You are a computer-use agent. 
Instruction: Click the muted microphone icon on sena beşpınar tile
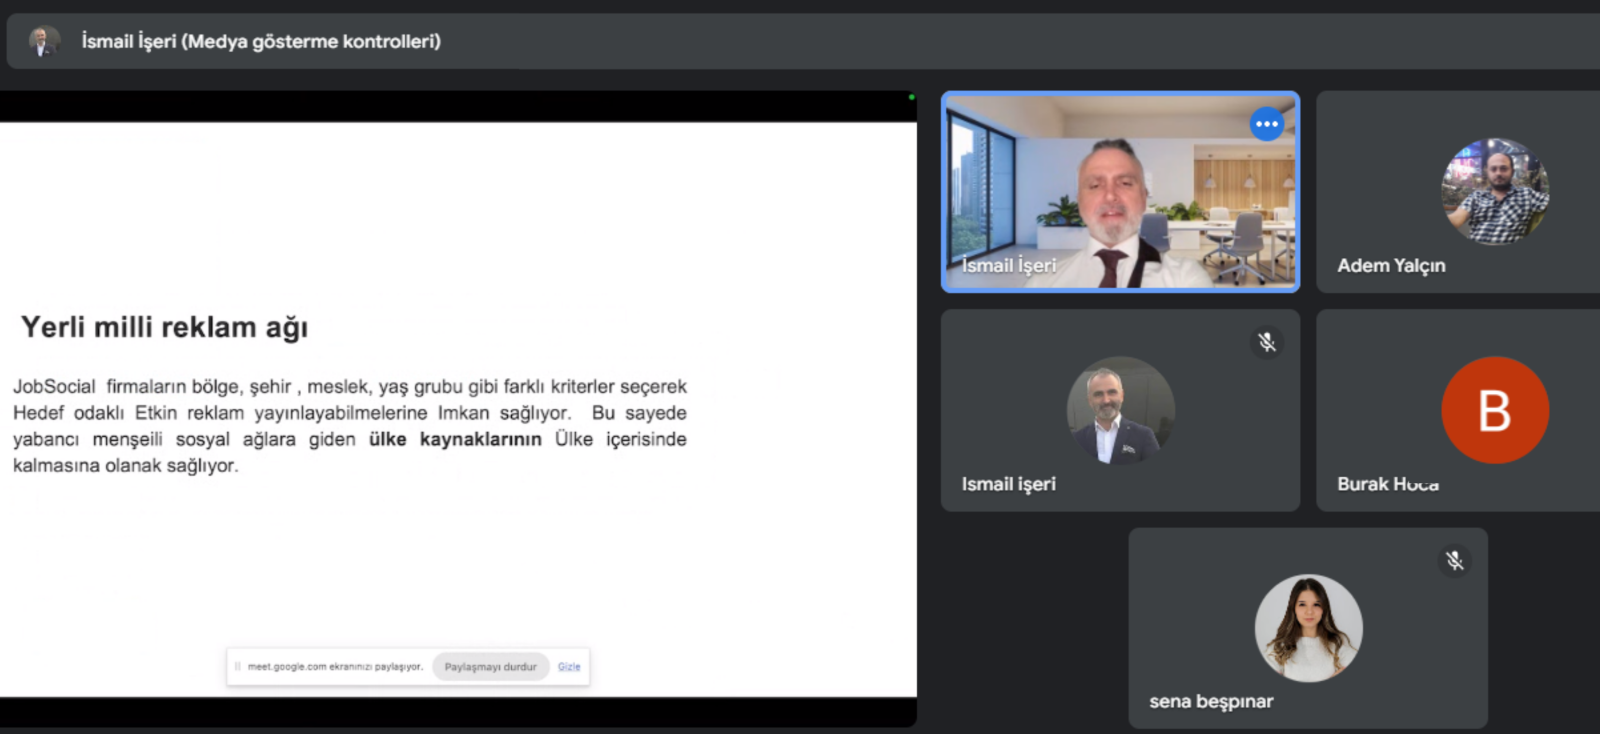pyautogui.click(x=1455, y=561)
